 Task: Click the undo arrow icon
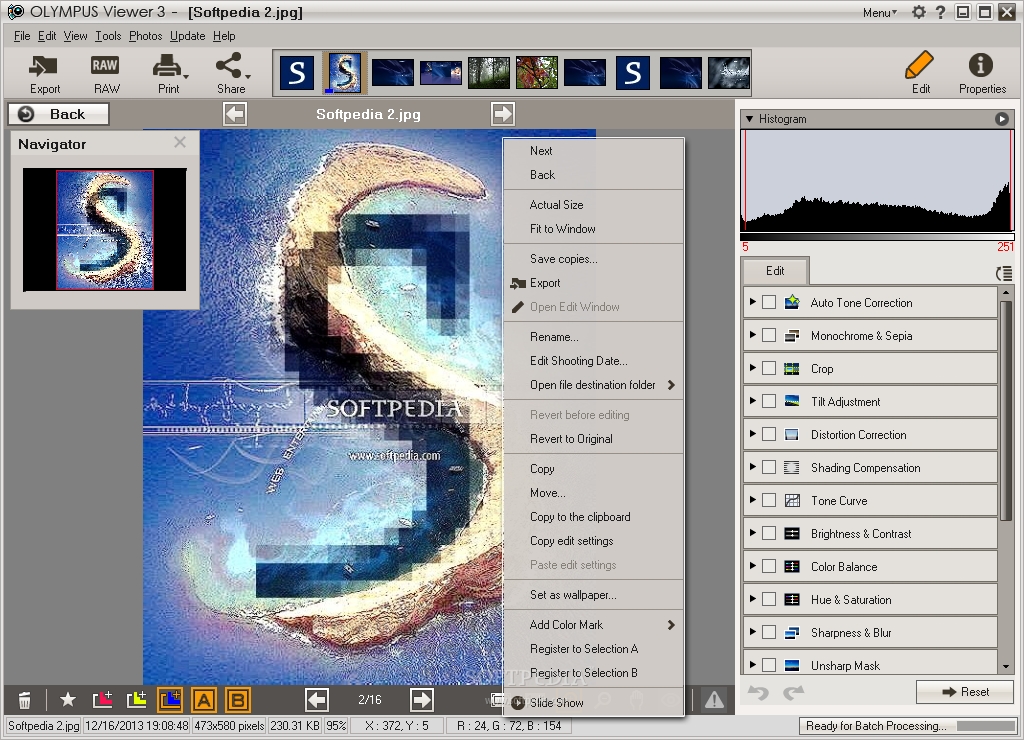coord(758,692)
